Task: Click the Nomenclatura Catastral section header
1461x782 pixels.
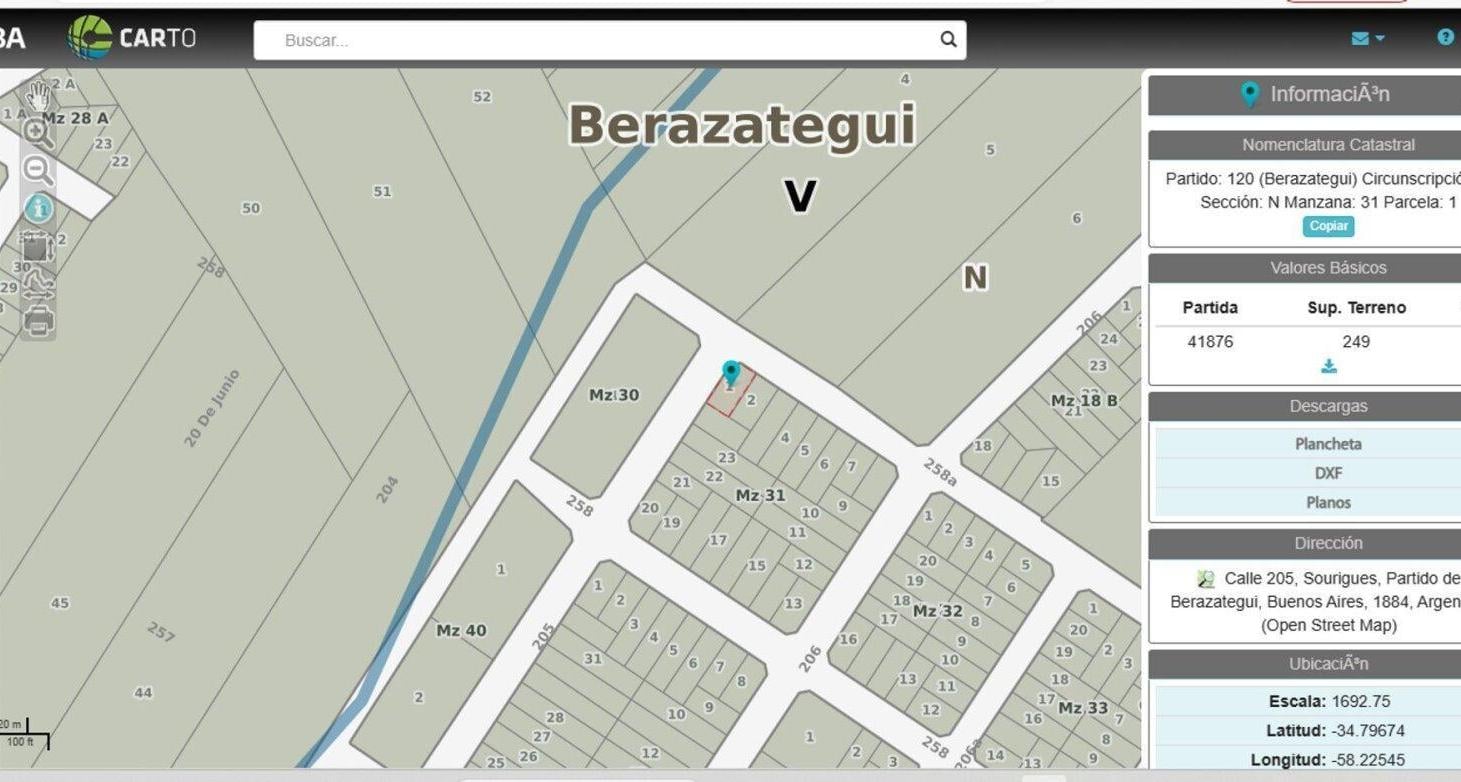Action: [x=1305, y=145]
